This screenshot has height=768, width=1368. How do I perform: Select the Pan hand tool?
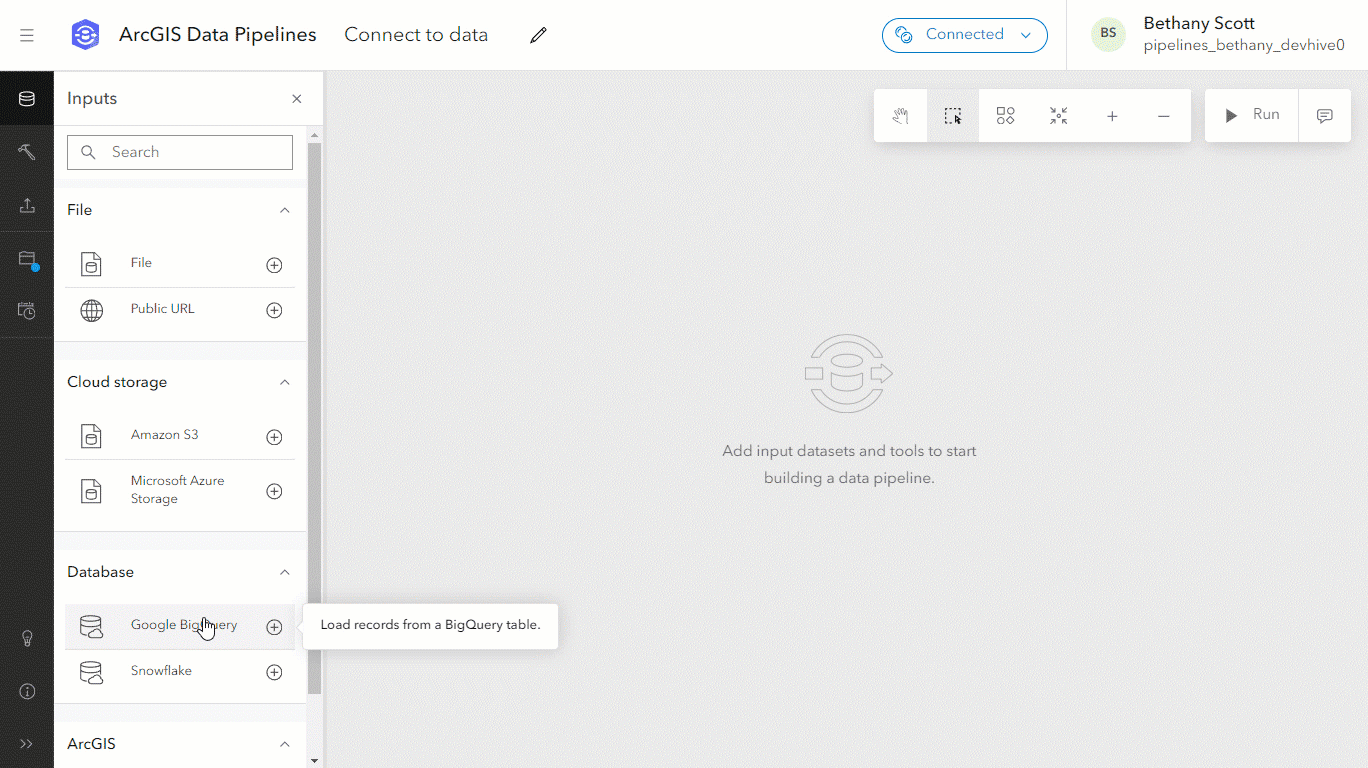(900, 116)
